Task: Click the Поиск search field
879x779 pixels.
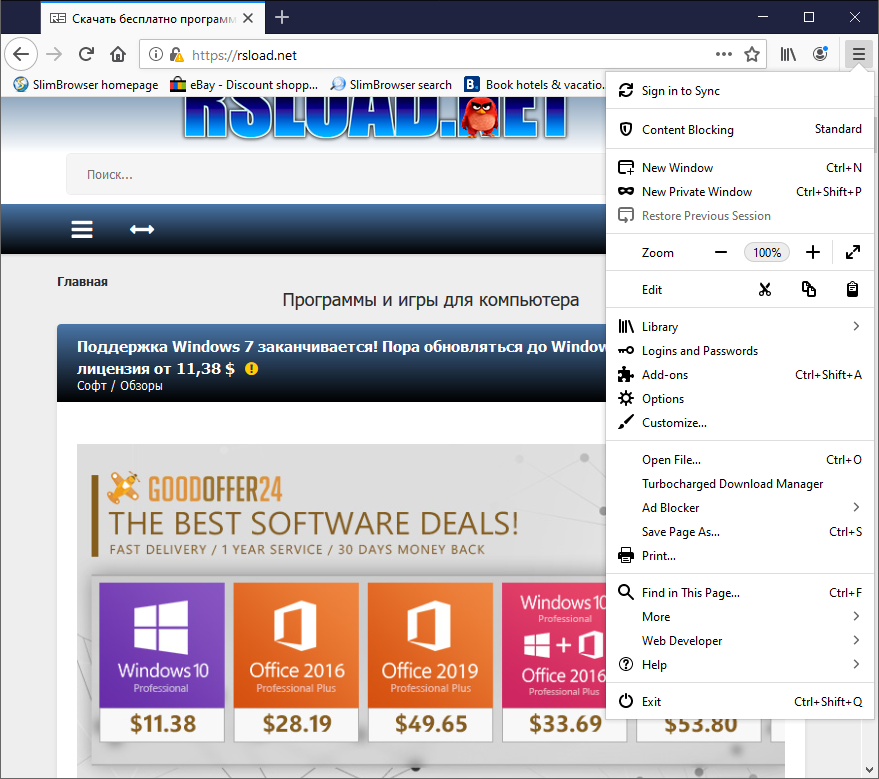Action: [x=336, y=174]
